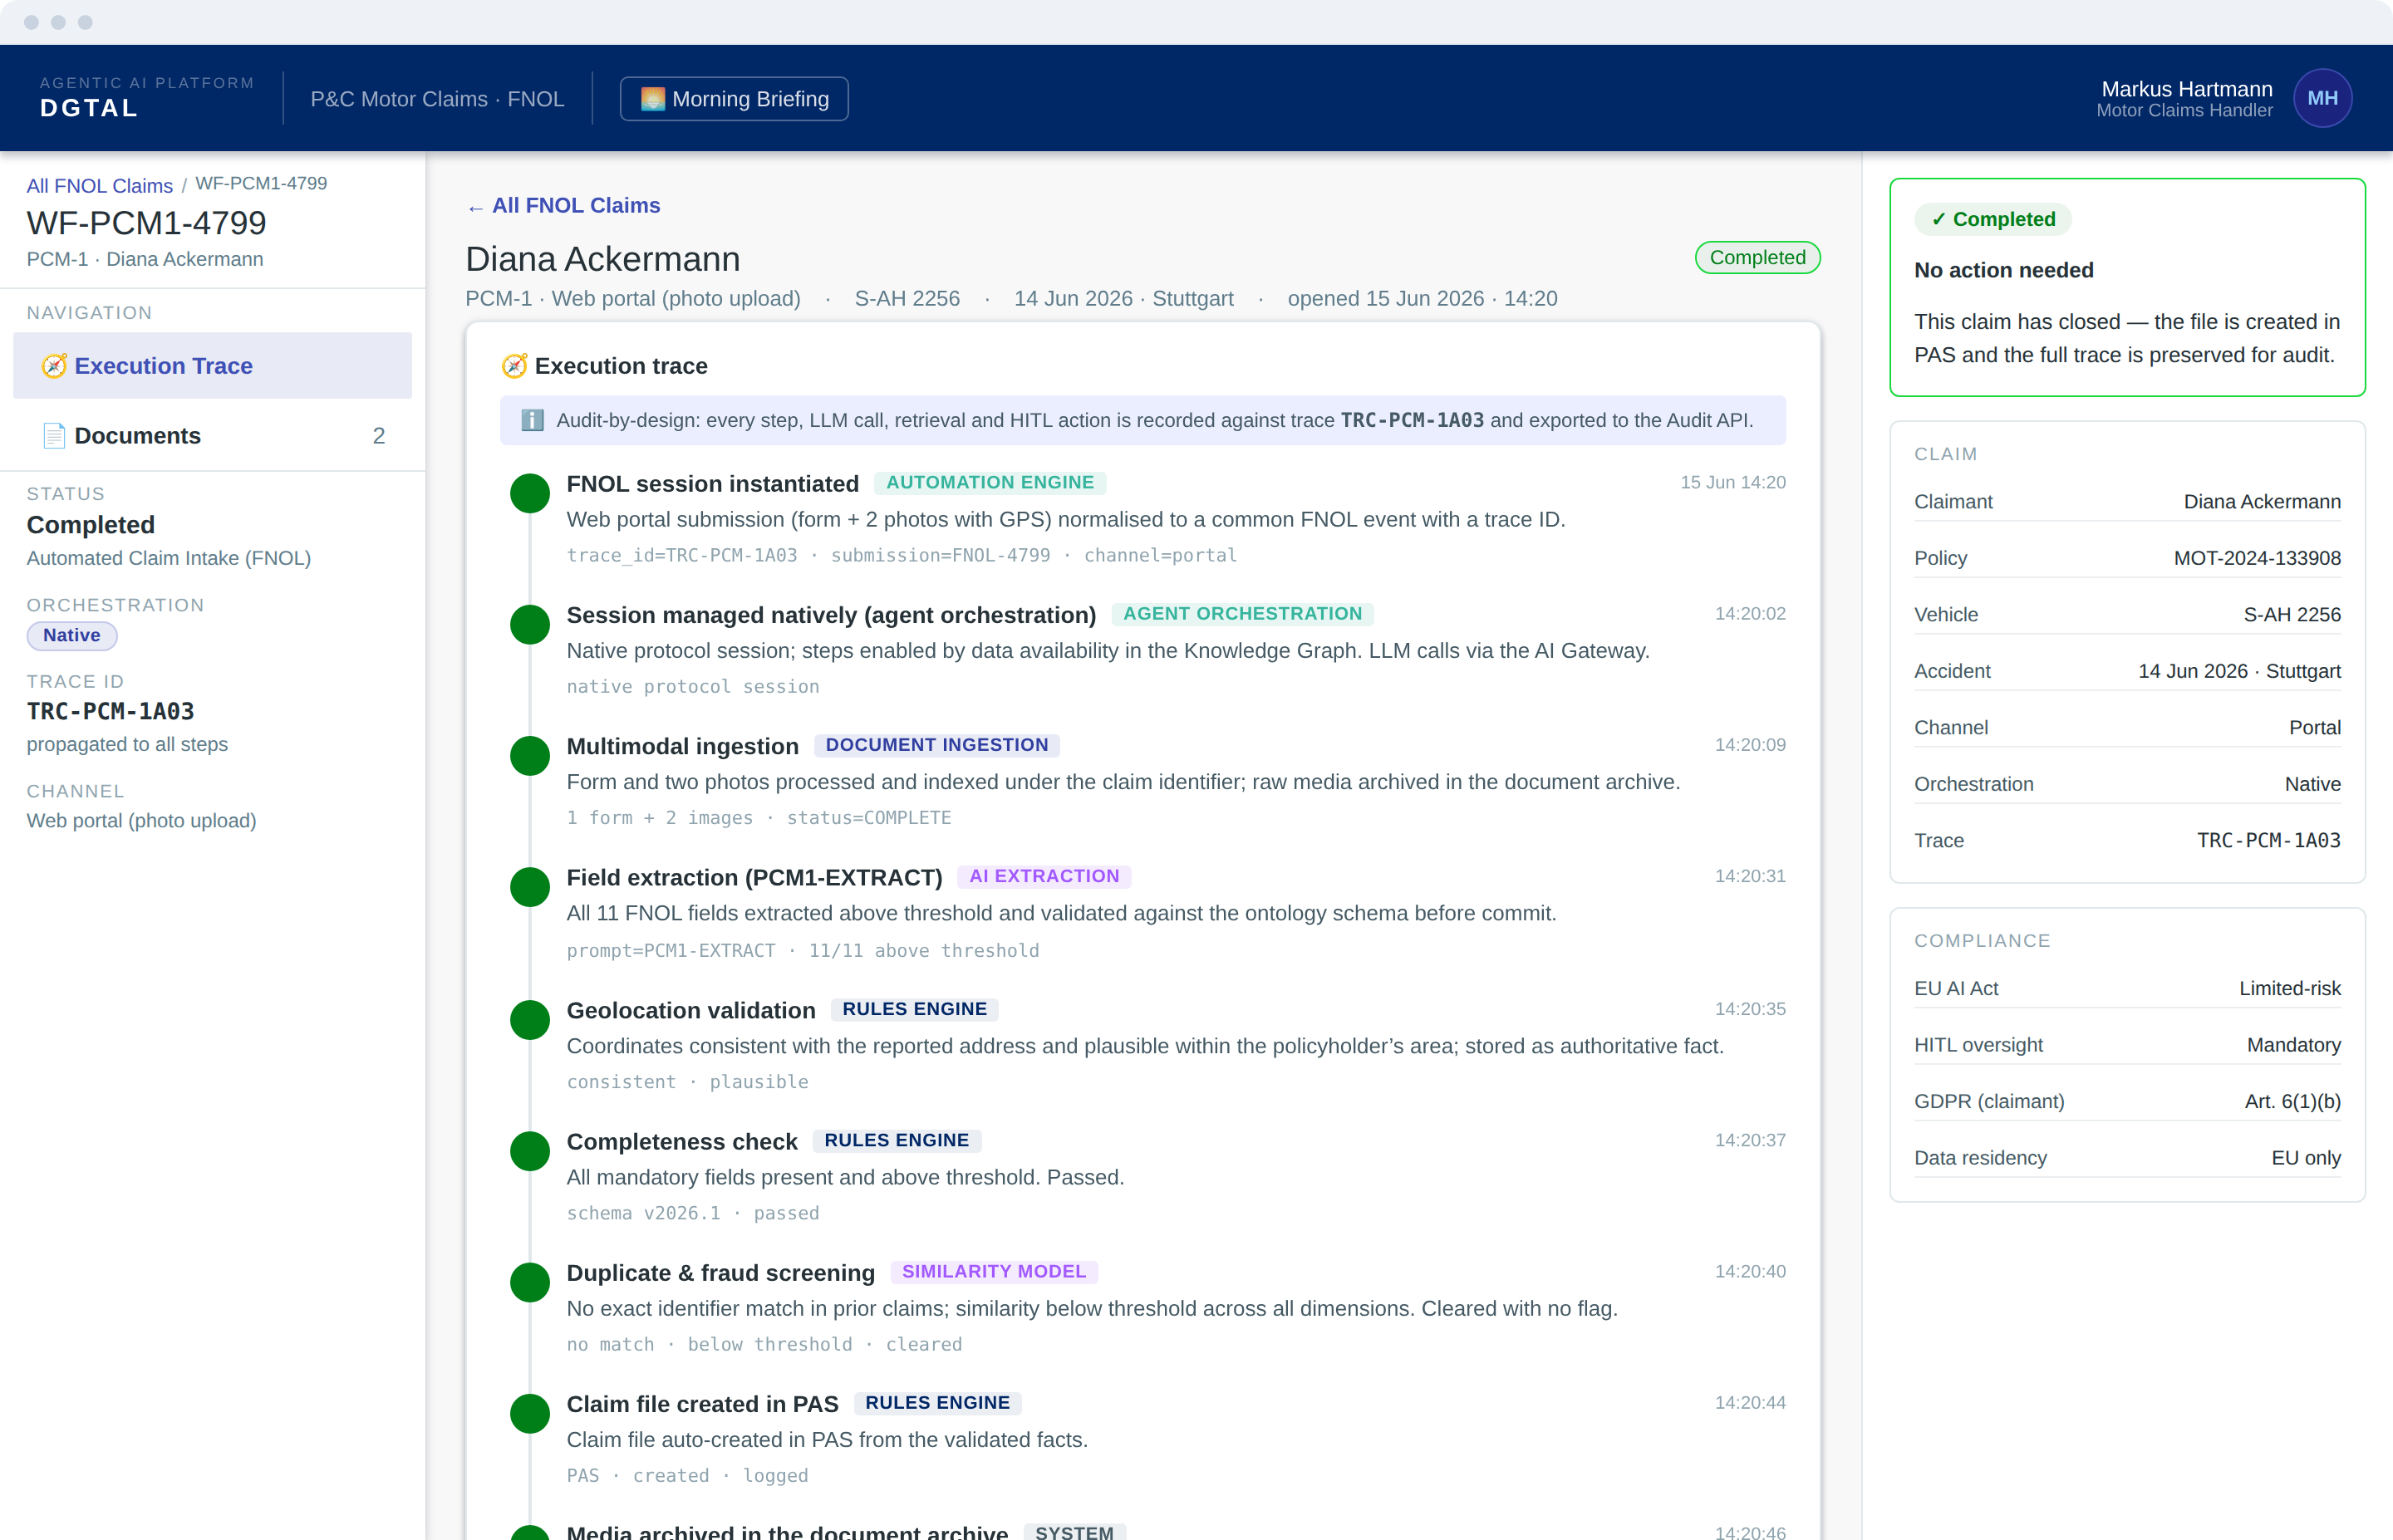Click RULES ENGINE tag on Geolocation validation
Image resolution: width=2393 pixels, height=1540 pixels.
click(914, 1009)
